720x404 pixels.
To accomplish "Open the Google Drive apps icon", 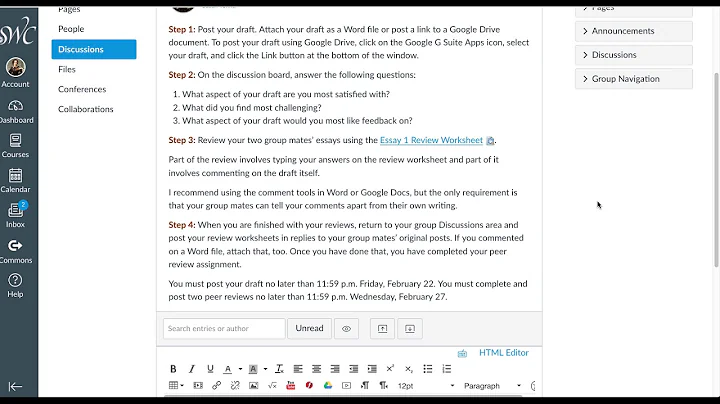I will [x=328, y=386].
